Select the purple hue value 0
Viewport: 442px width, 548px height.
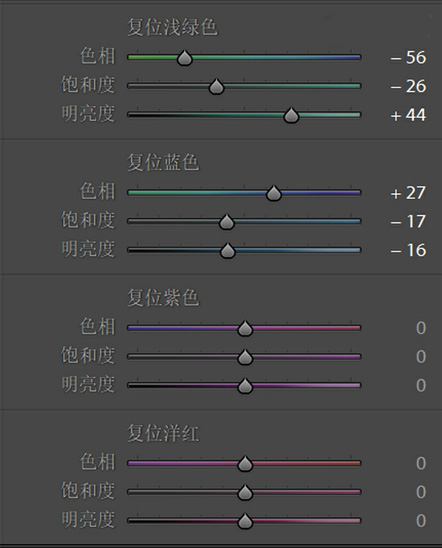[421, 328]
